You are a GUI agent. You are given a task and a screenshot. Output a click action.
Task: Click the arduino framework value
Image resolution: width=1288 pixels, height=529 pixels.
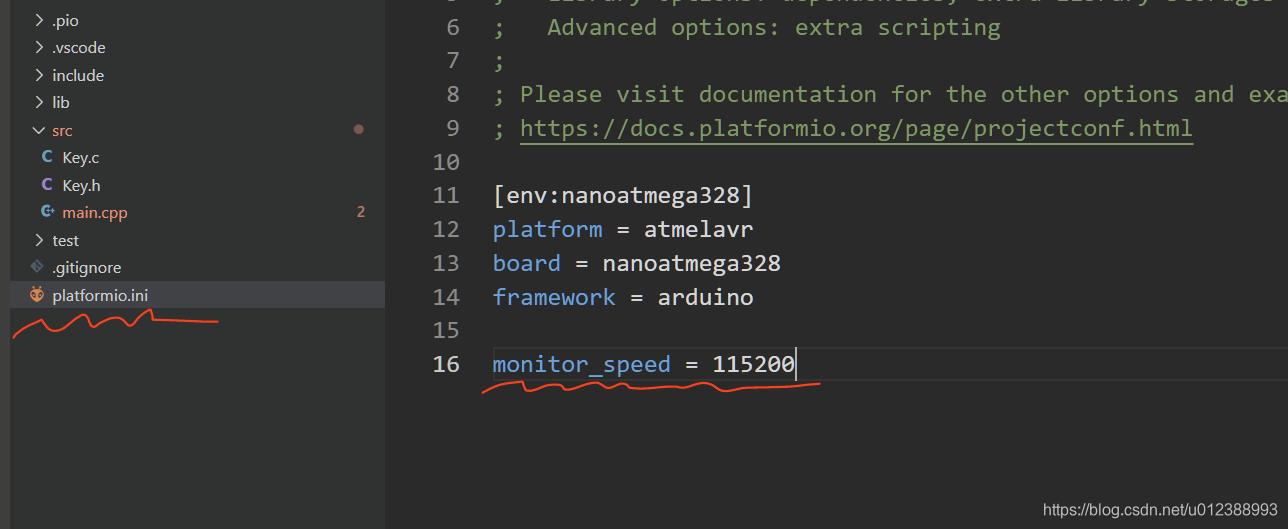[705, 297]
